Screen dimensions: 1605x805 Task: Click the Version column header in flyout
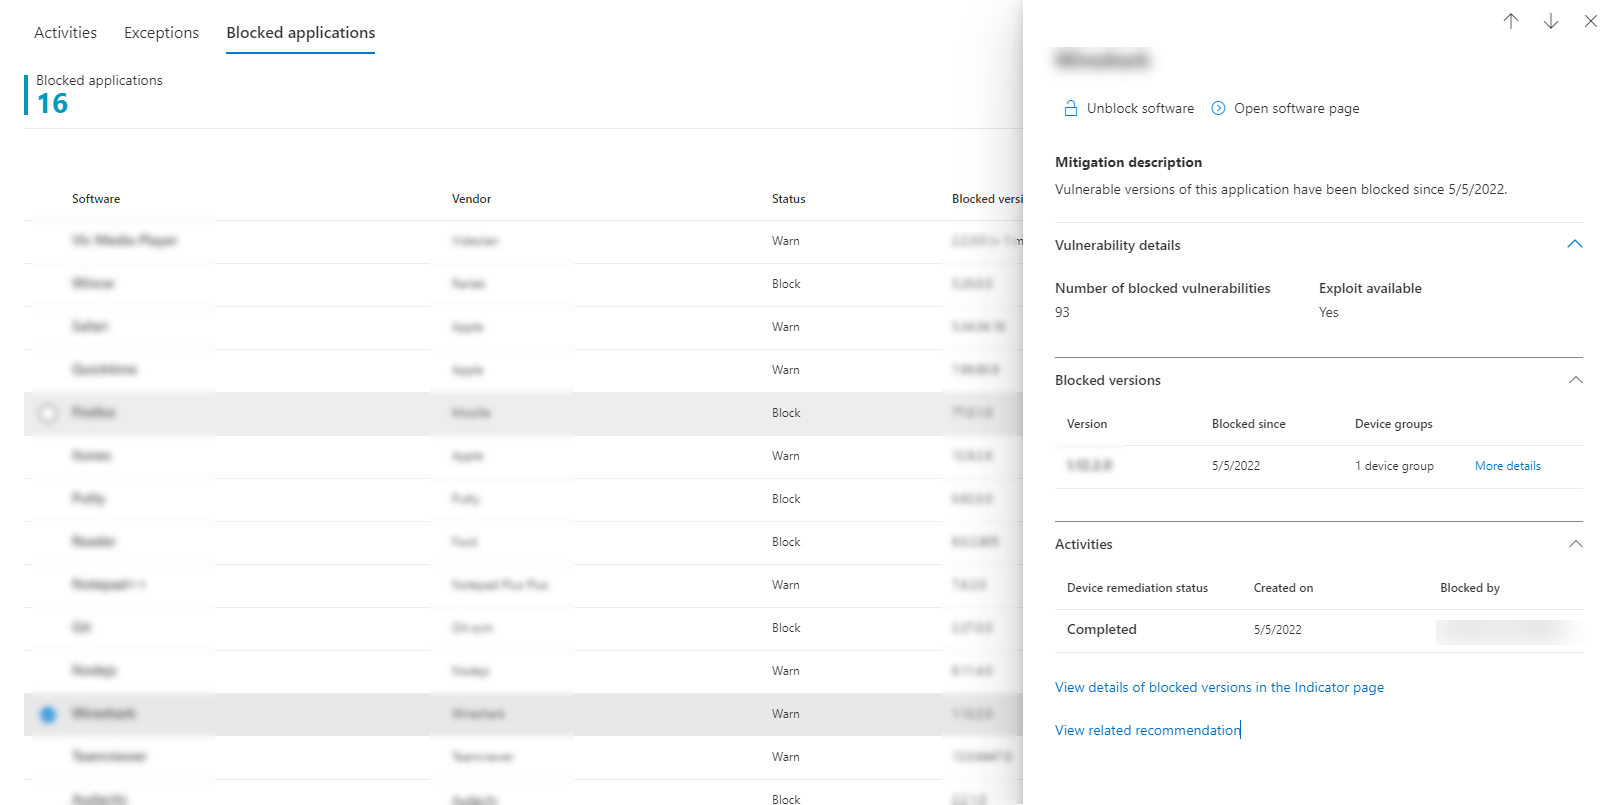pos(1087,424)
